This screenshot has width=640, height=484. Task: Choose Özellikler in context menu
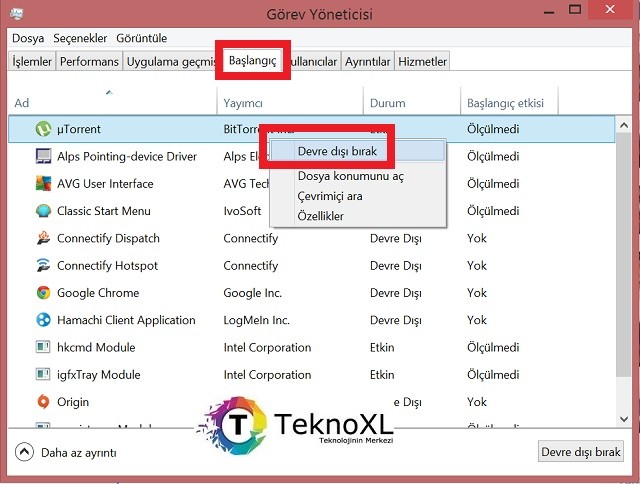pos(358,216)
